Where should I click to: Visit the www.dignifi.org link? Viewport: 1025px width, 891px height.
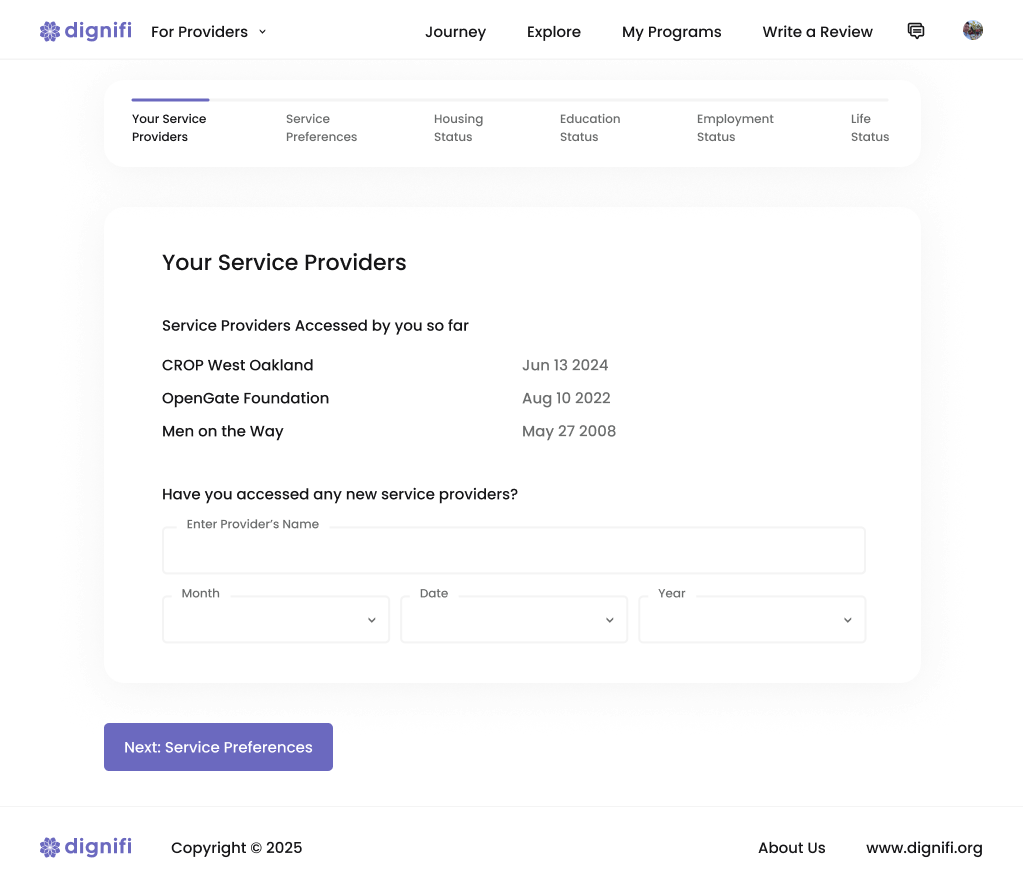[924, 848]
